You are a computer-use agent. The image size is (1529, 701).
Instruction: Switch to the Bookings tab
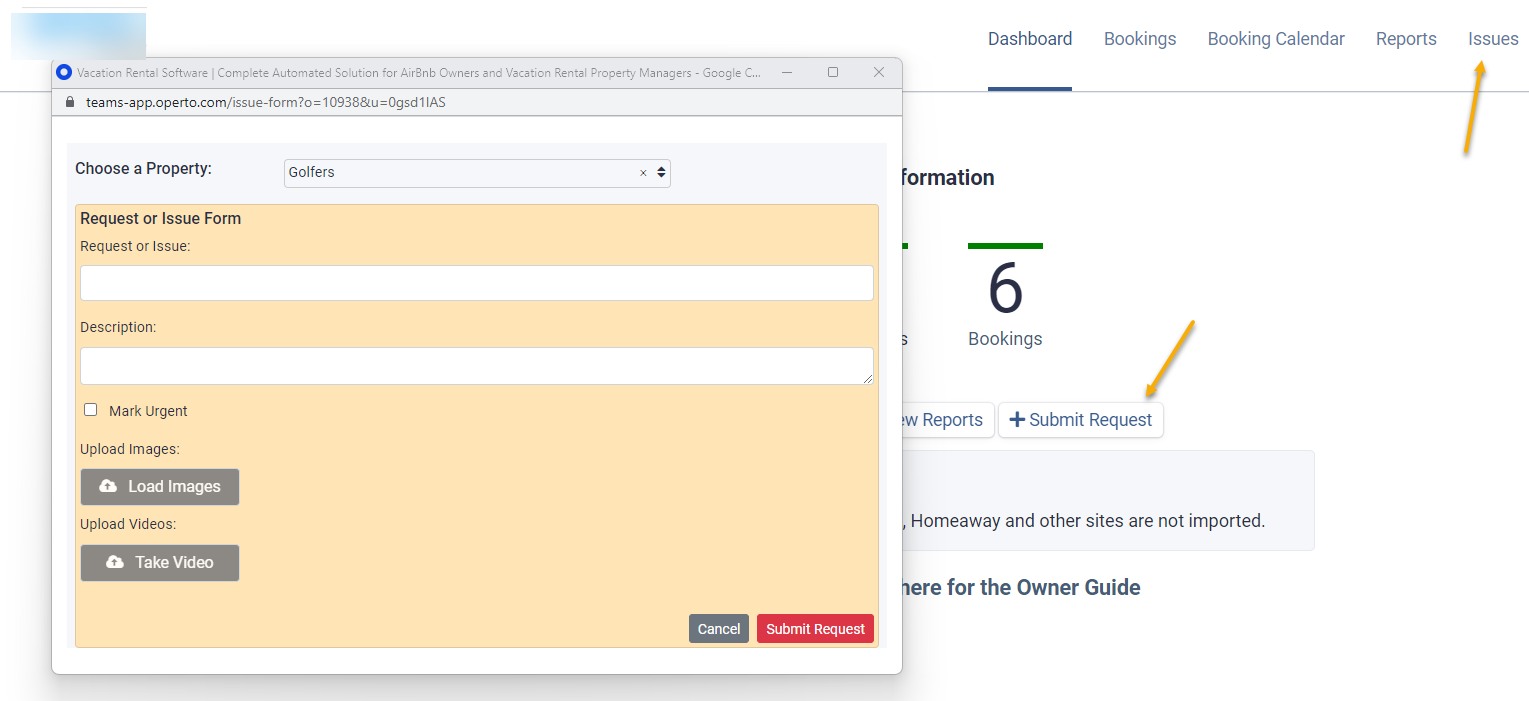click(1140, 39)
